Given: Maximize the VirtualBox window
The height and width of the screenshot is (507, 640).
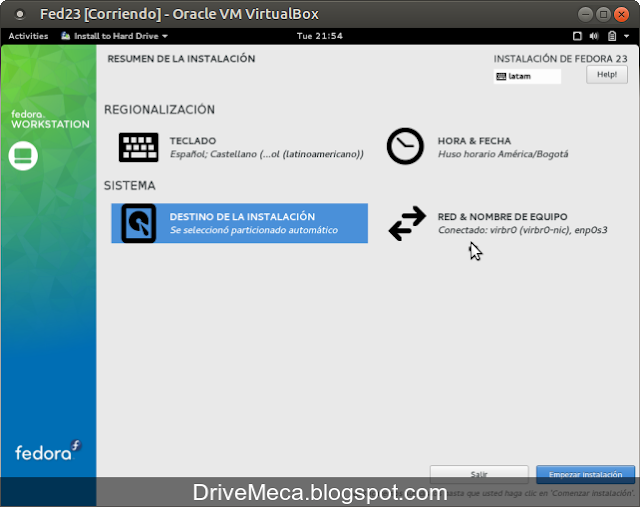Looking at the screenshot, I should (603, 15).
